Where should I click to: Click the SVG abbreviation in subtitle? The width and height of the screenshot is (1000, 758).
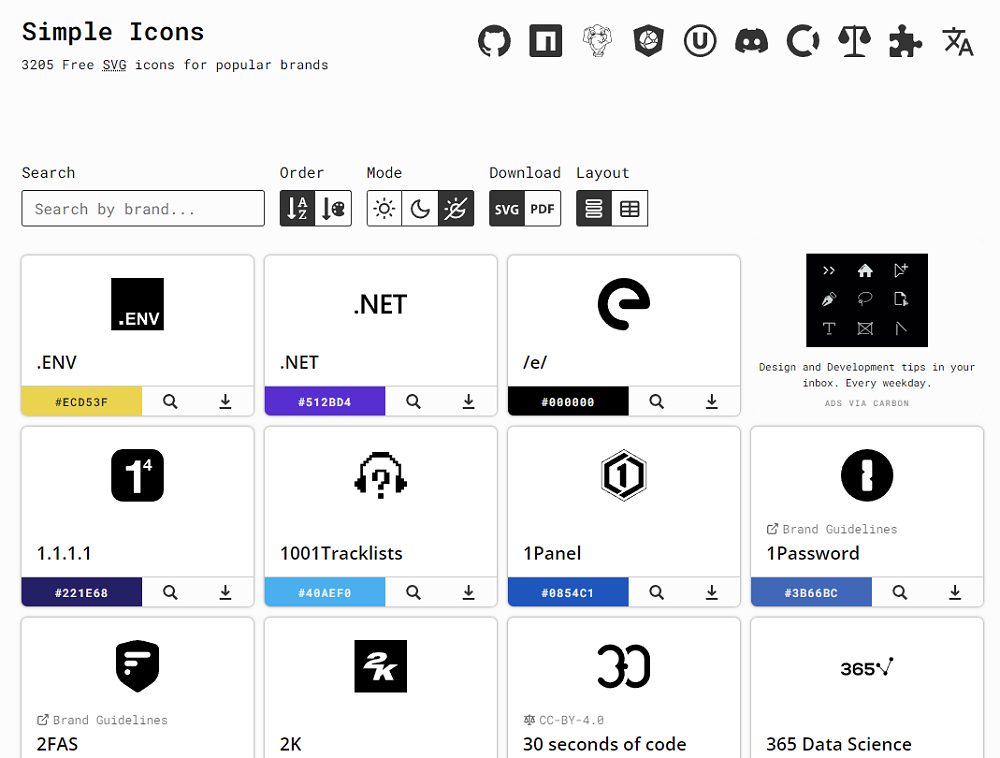coord(114,65)
